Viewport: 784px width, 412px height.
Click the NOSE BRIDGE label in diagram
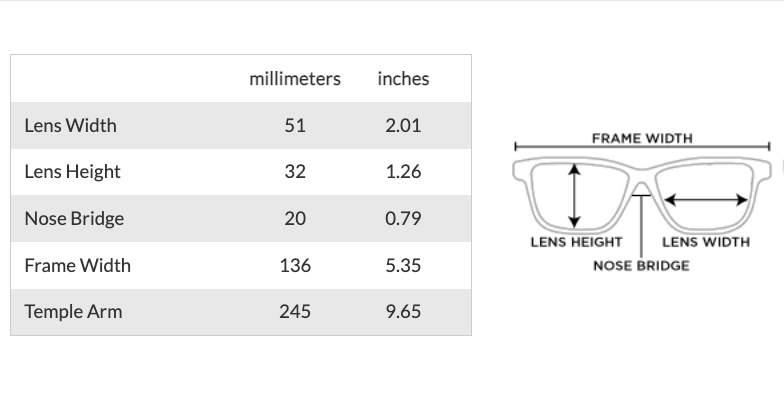click(641, 265)
